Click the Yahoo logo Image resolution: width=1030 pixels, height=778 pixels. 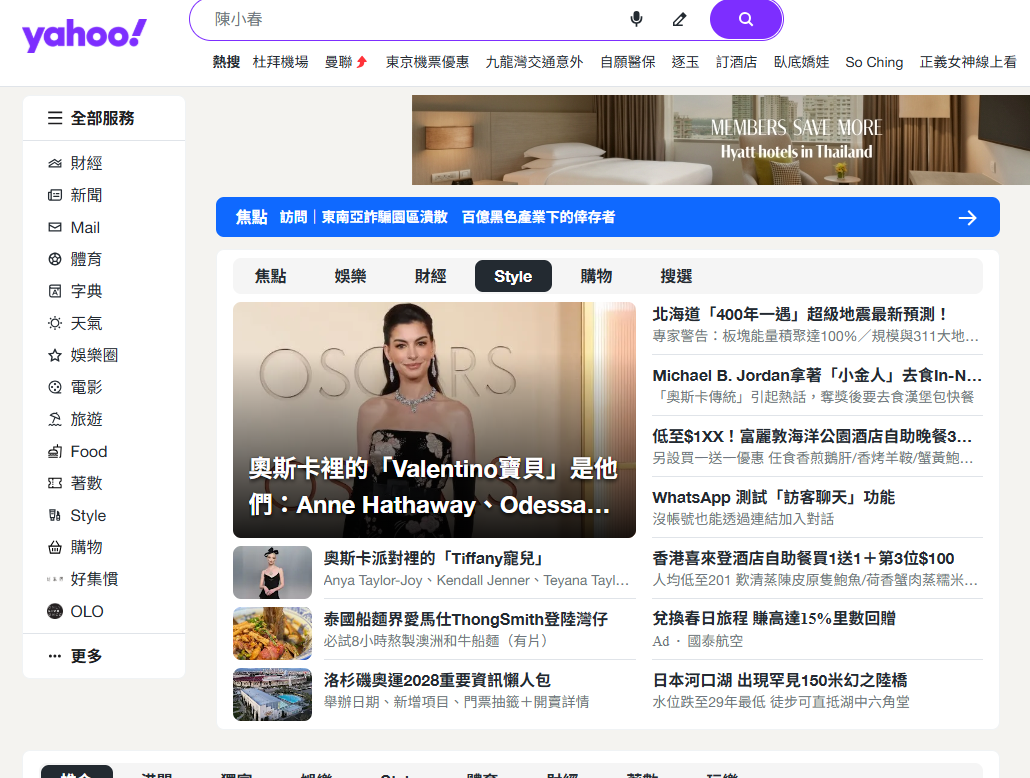tap(84, 35)
